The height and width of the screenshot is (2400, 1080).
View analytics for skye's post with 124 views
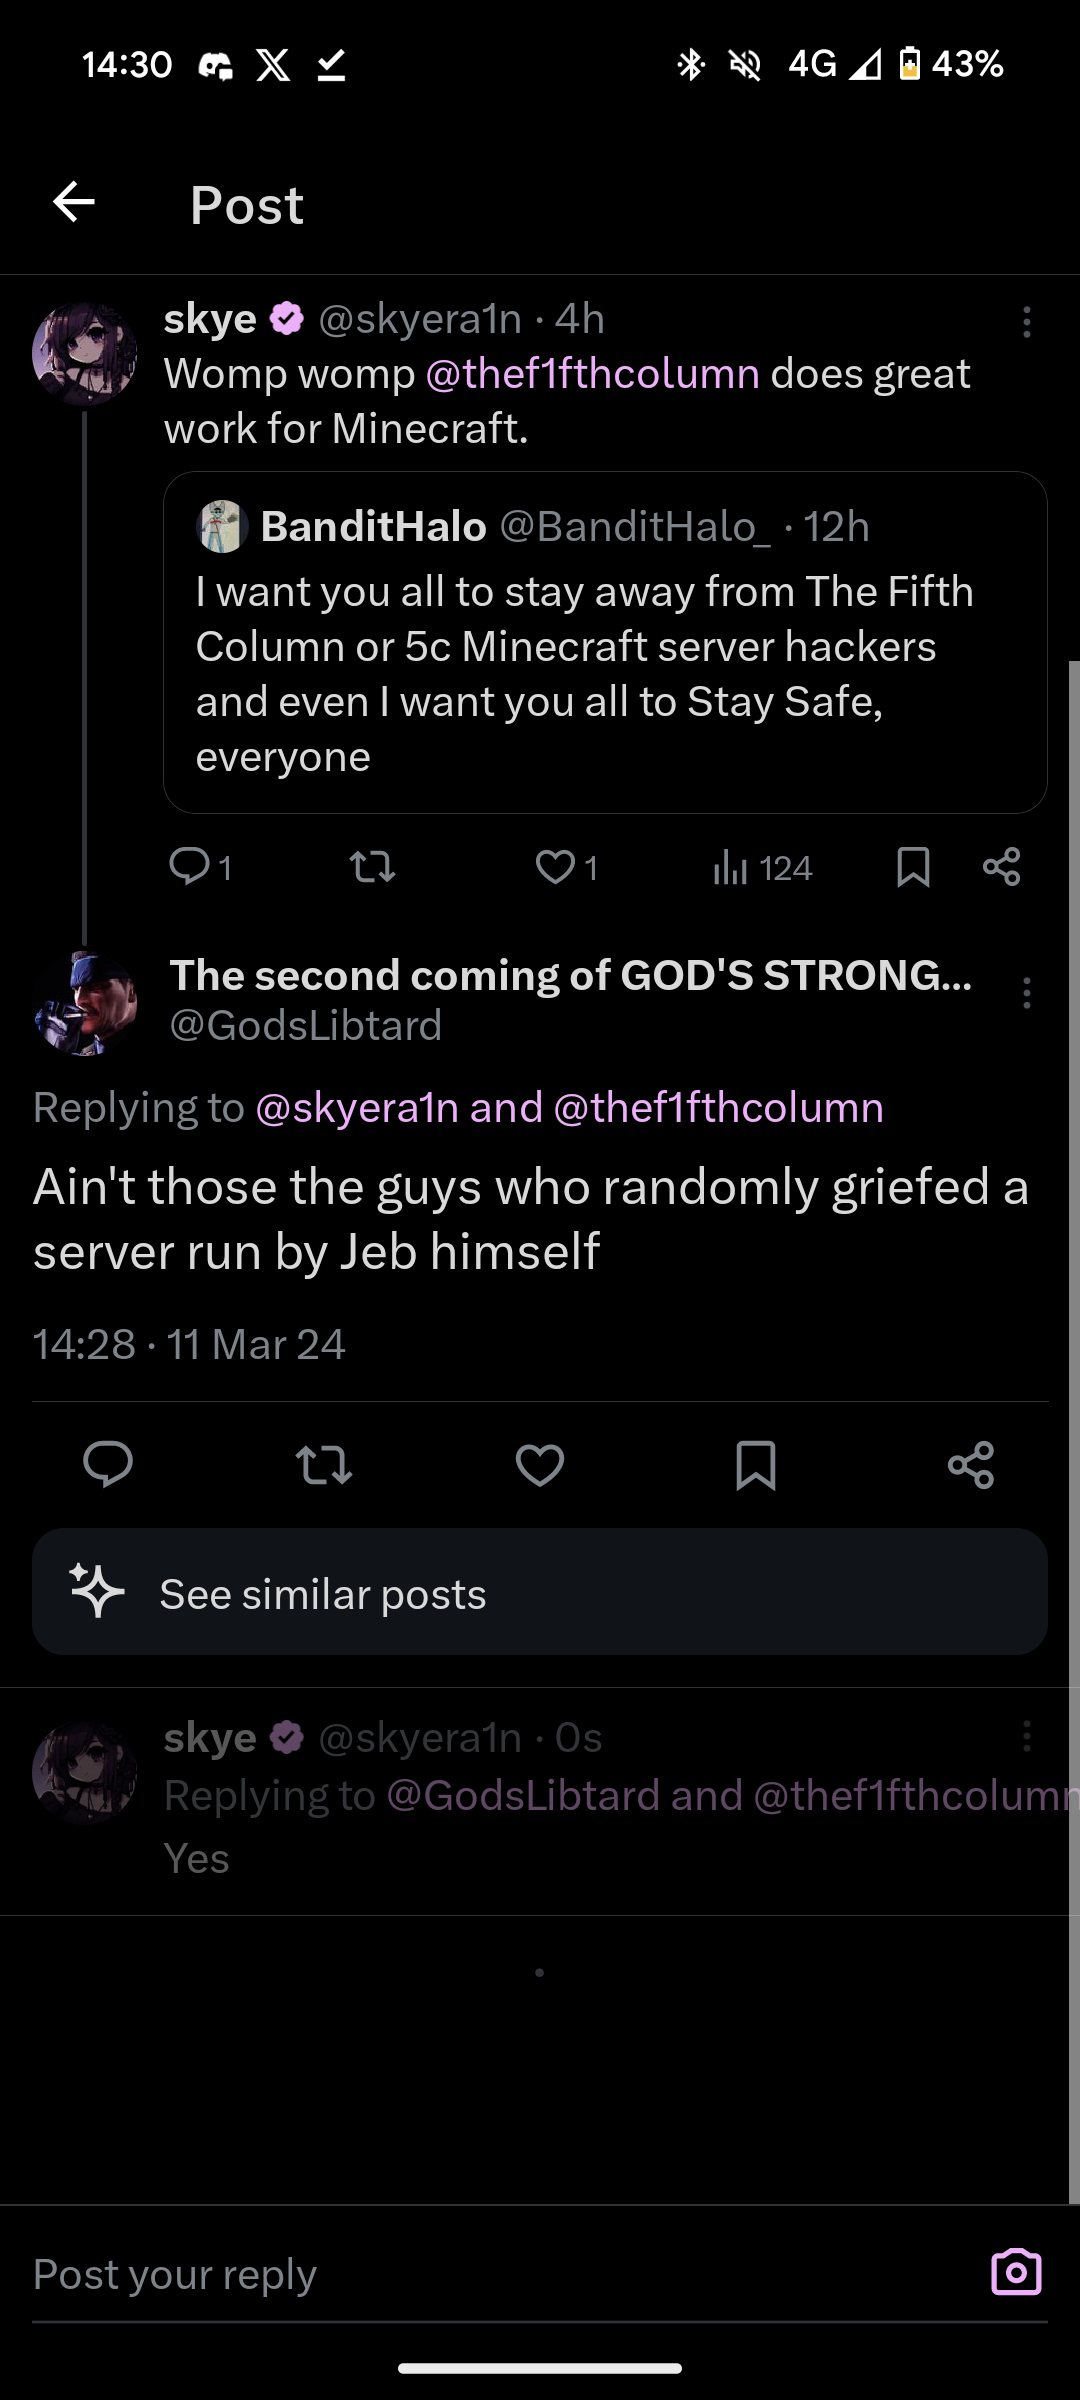(762, 868)
